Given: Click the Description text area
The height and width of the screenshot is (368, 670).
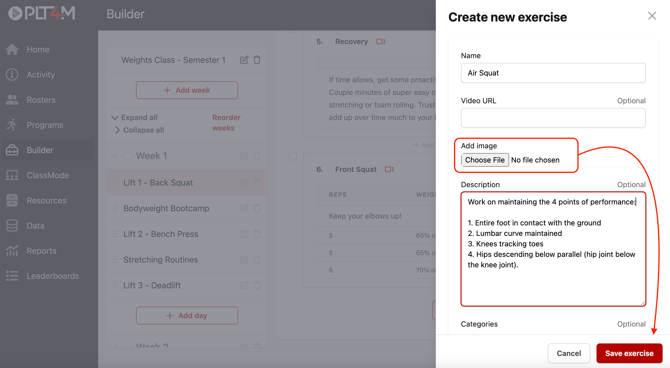Looking at the screenshot, I should [553, 249].
